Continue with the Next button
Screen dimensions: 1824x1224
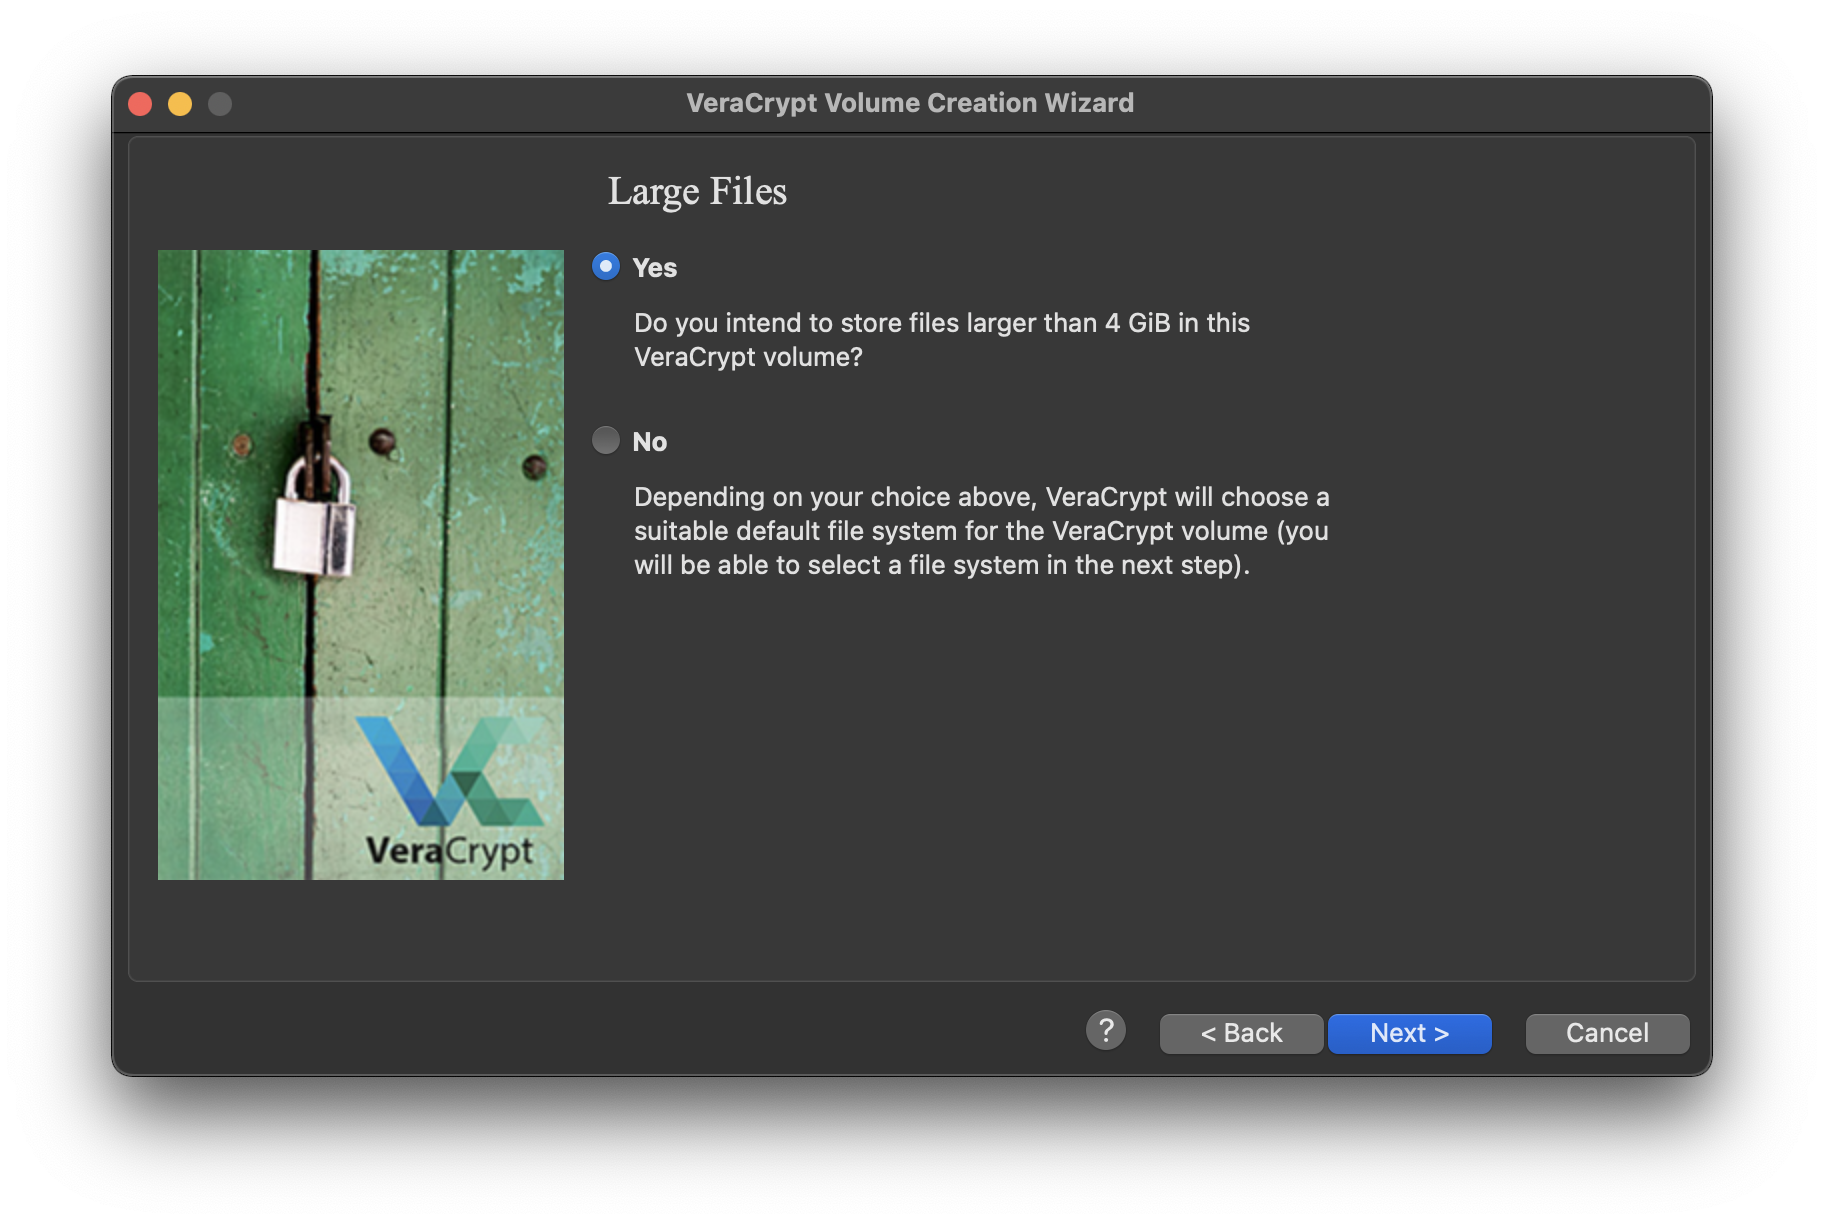[x=1410, y=1033]
